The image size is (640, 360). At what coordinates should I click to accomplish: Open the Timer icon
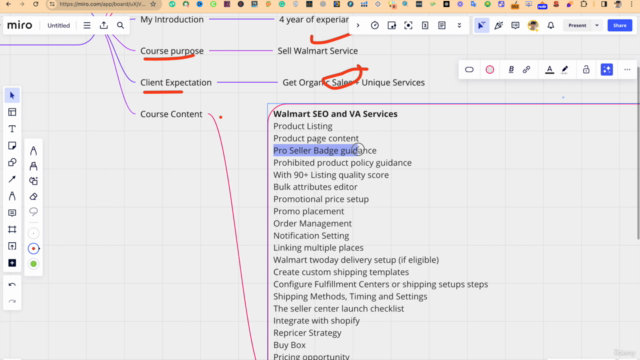point(375,25)
